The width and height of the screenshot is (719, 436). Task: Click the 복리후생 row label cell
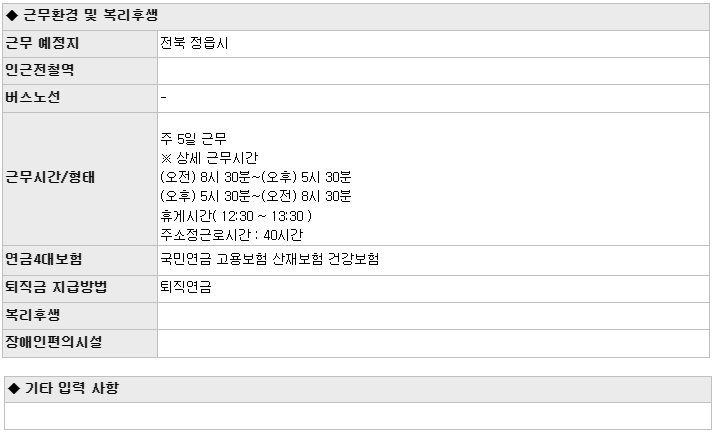pos(80,316)
